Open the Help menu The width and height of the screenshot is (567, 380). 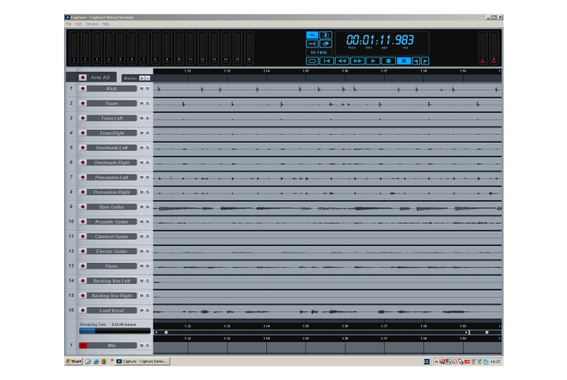(x=106, y=24)
